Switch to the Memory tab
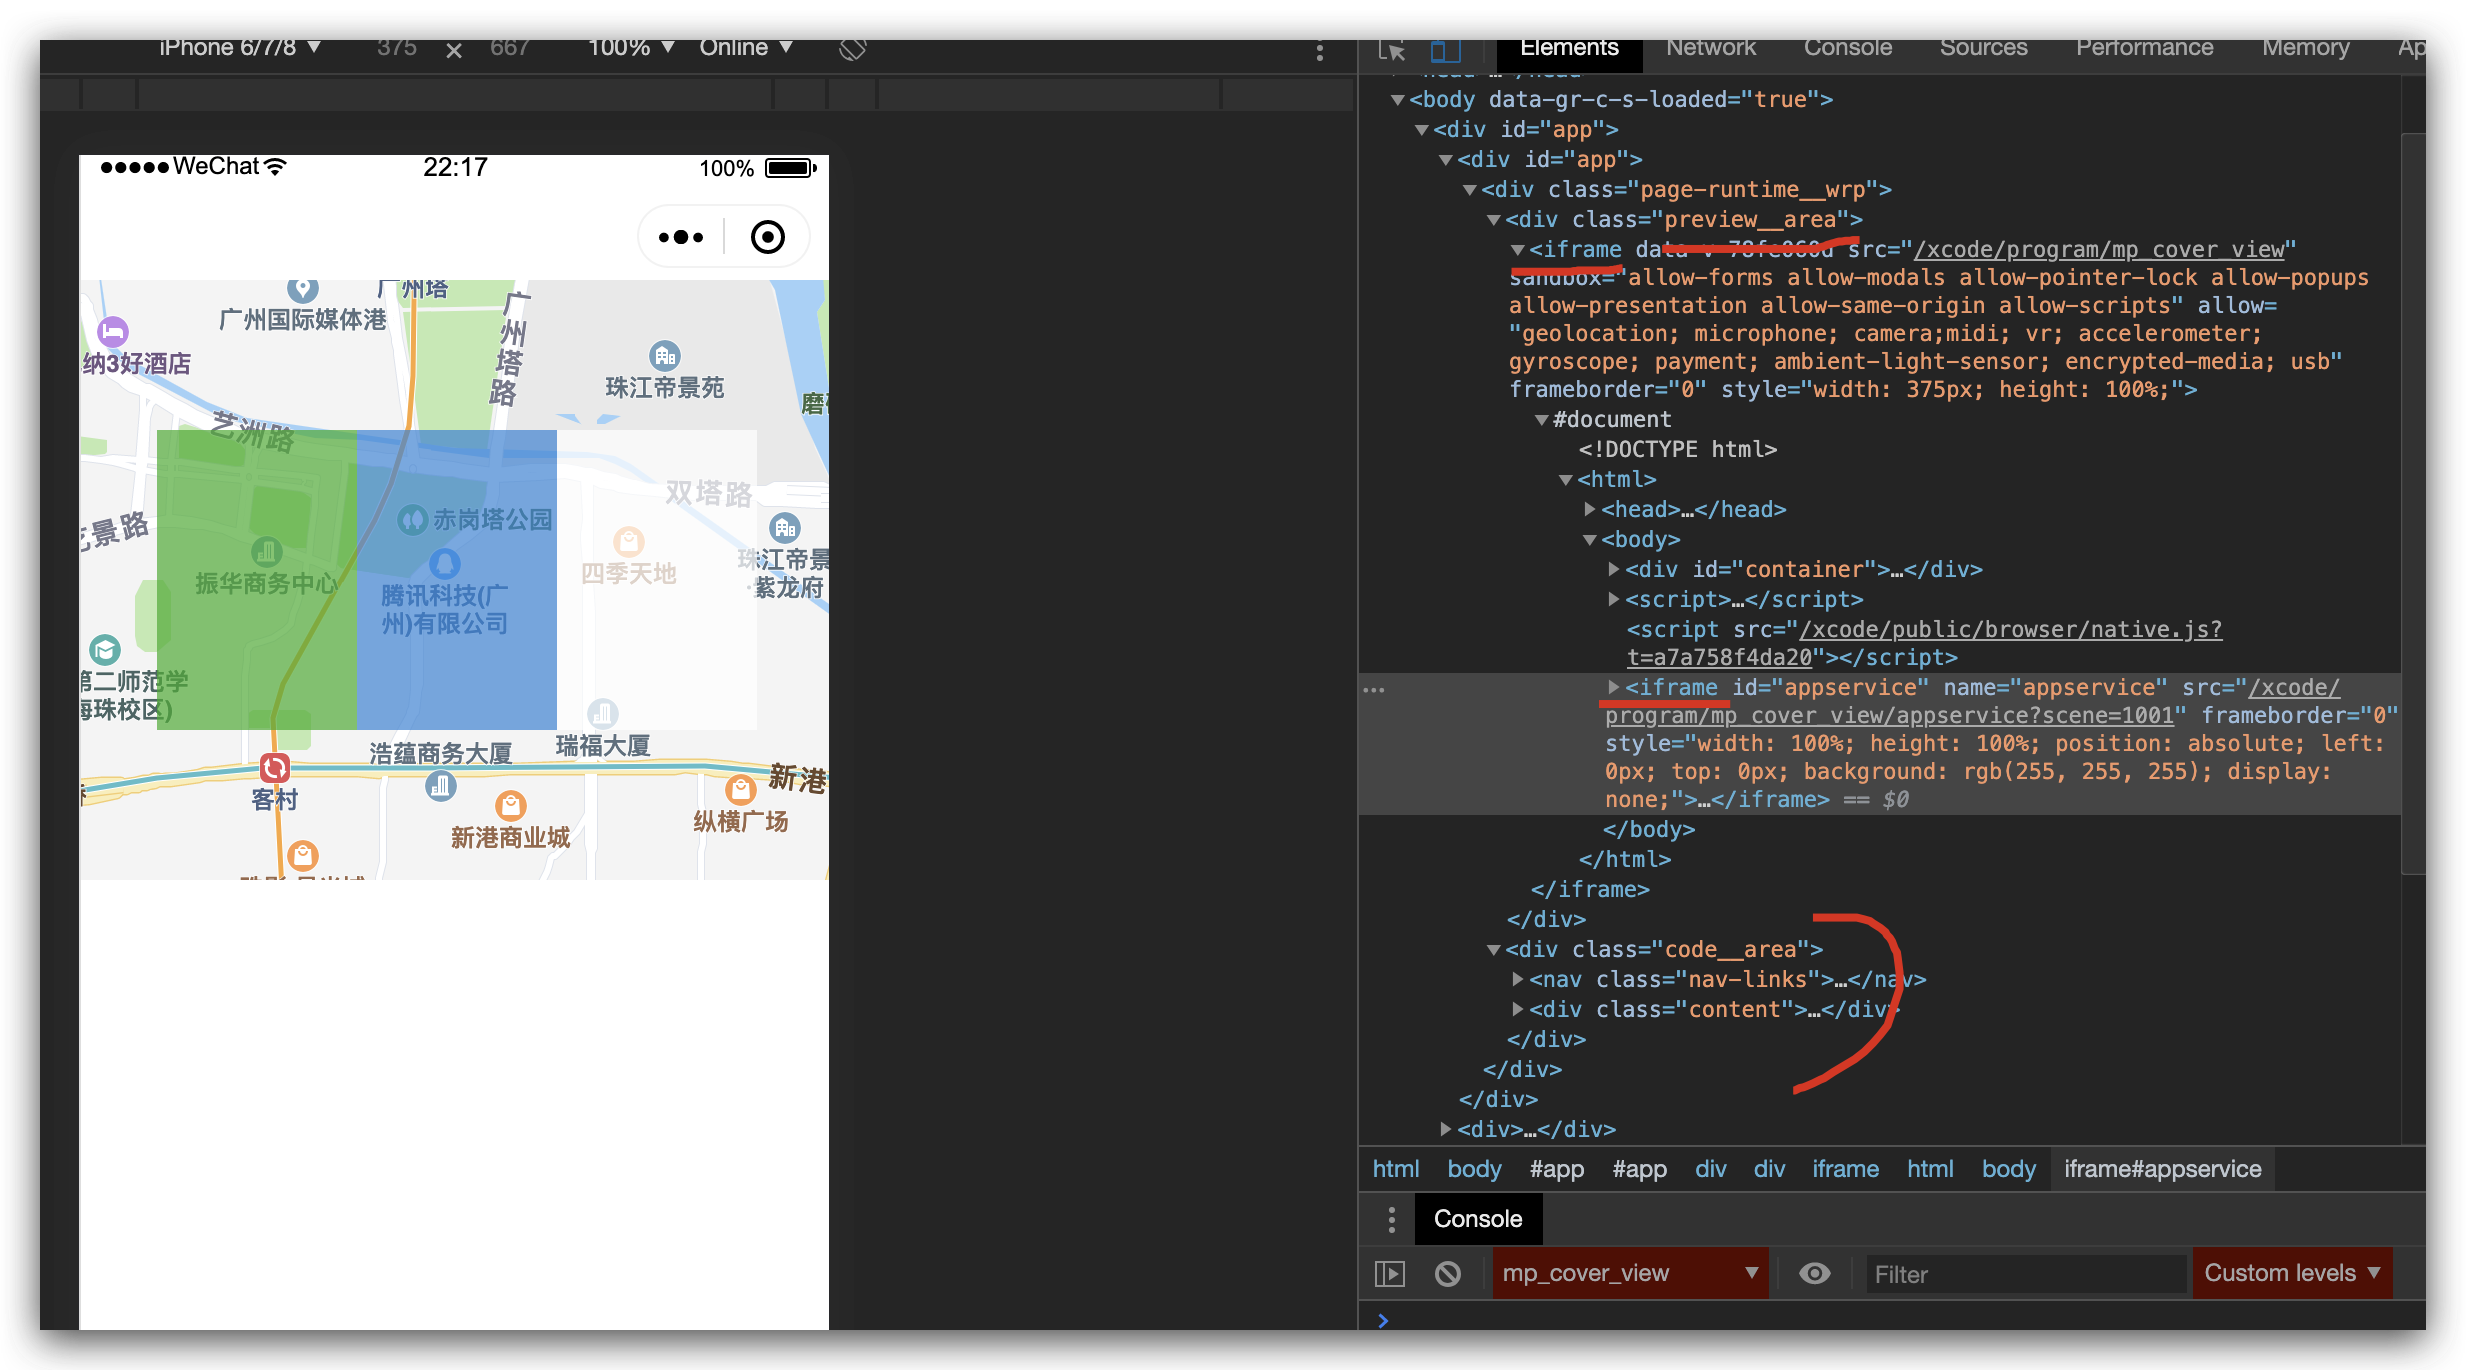This screenshot has width=2466, height=1370. click(x=2305, y=49)
